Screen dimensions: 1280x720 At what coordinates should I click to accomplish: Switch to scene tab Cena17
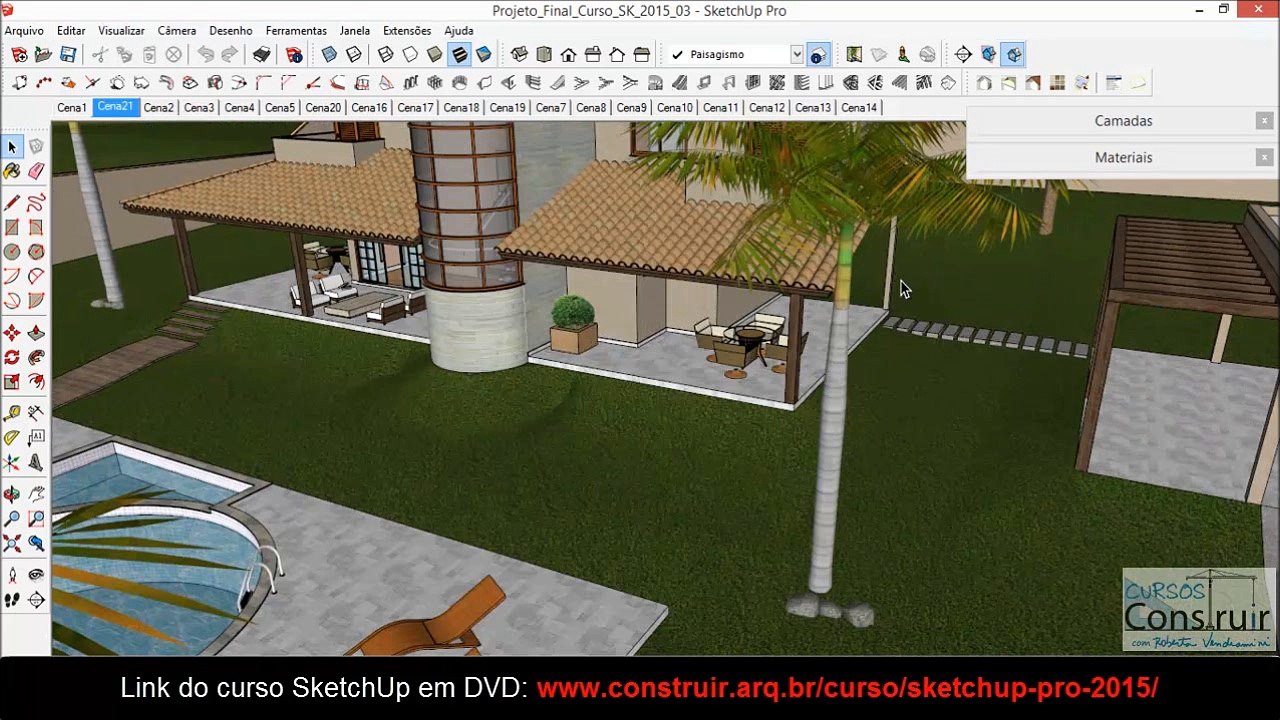(x=415, y=107)
